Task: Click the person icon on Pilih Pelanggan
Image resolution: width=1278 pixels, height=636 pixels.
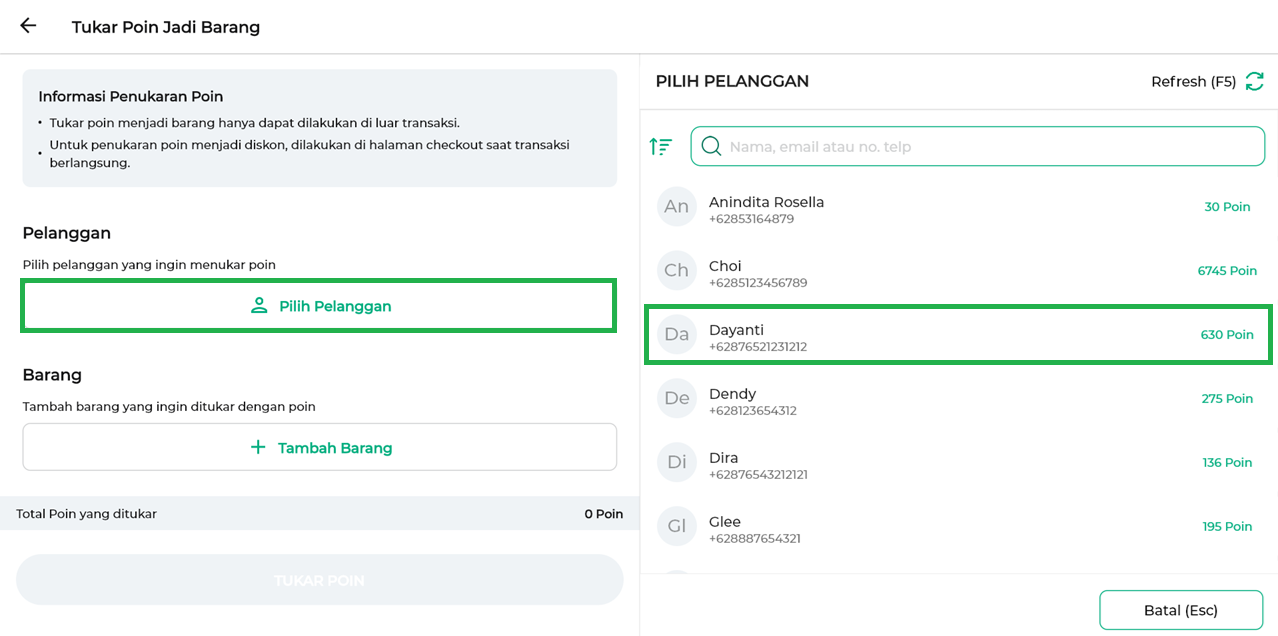Action: (x=259, y=306)
